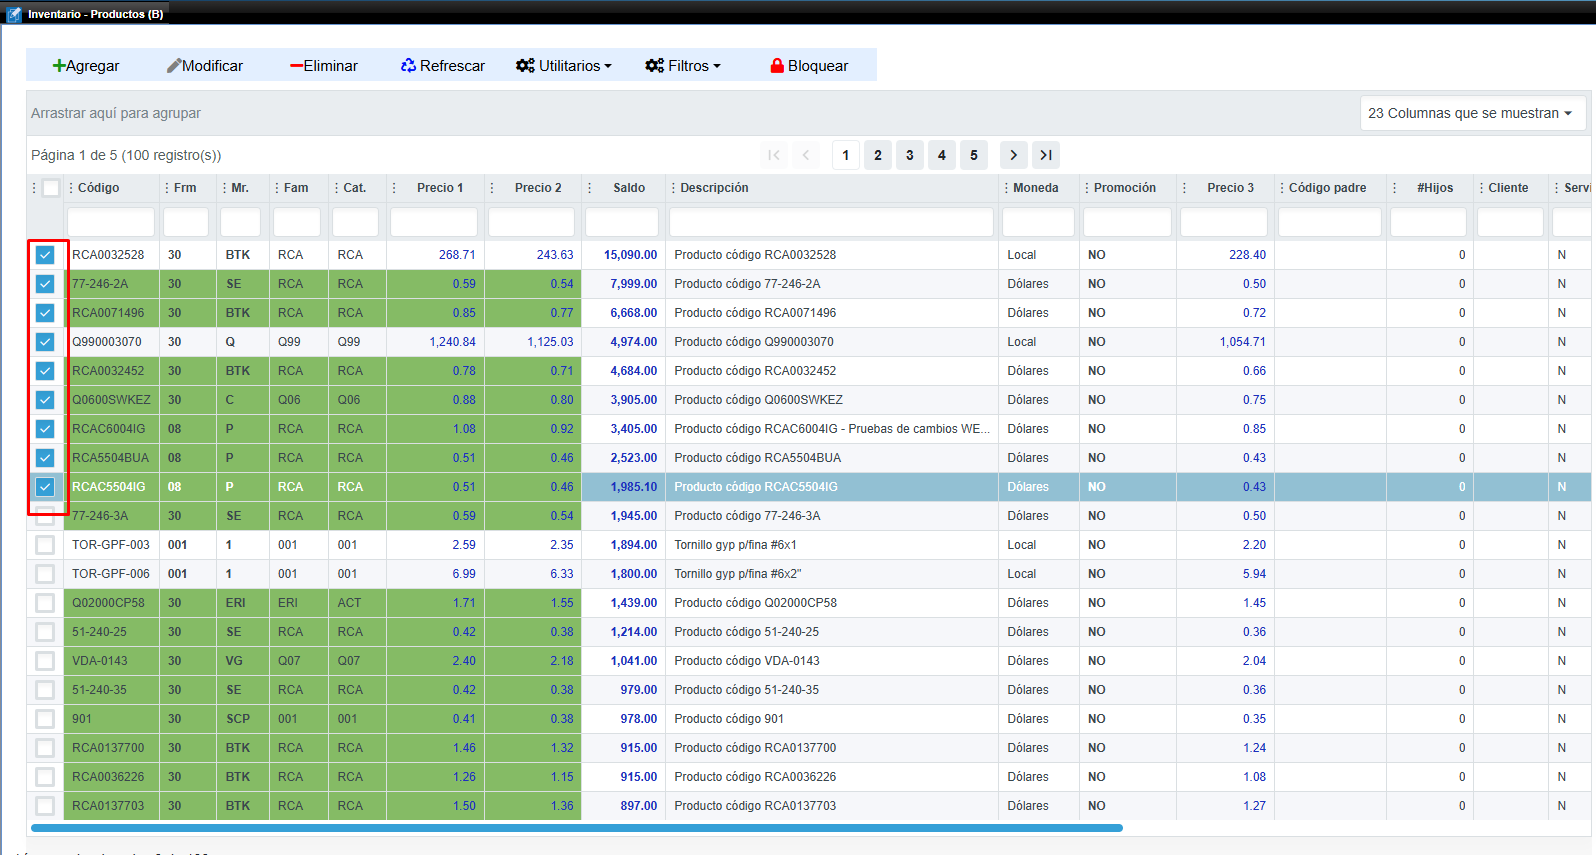The width and height of the screenshot is (1596, 855).
Task: Click the red minus Eliminar icon
Action: [296, 66]
